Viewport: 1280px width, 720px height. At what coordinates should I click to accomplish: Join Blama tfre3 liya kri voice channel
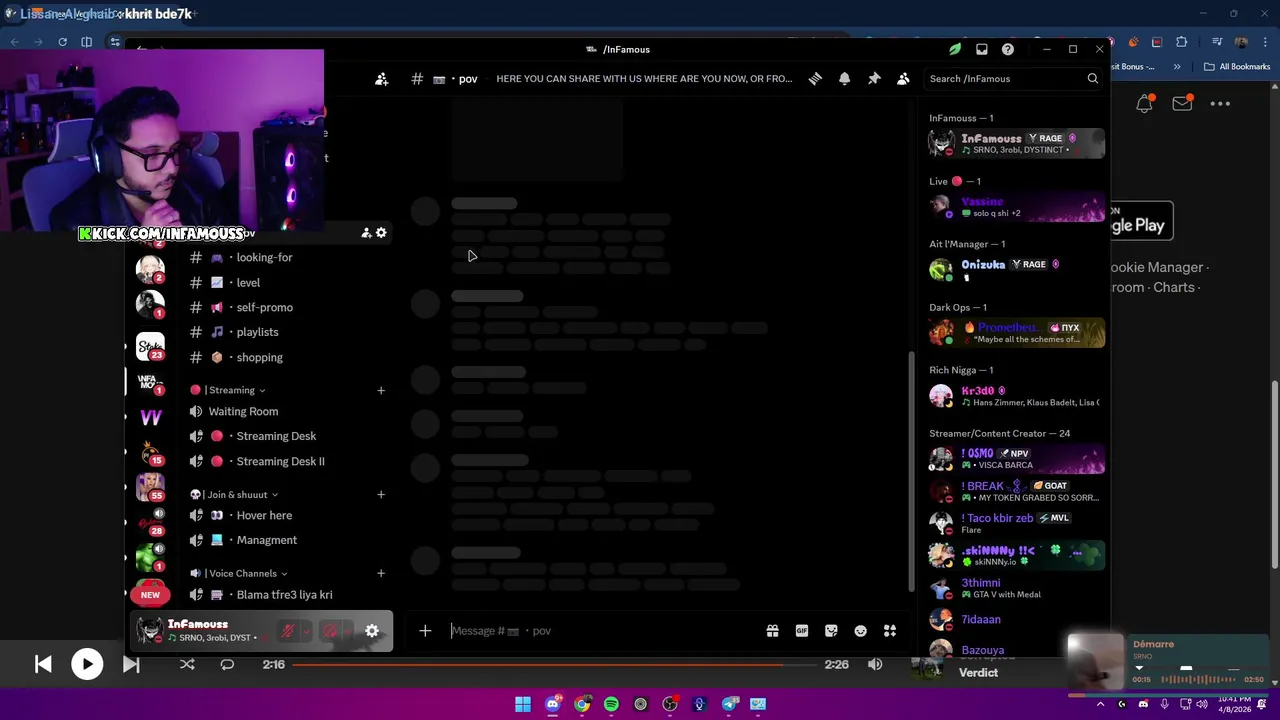pyautogui.click(x=285, y=594)
